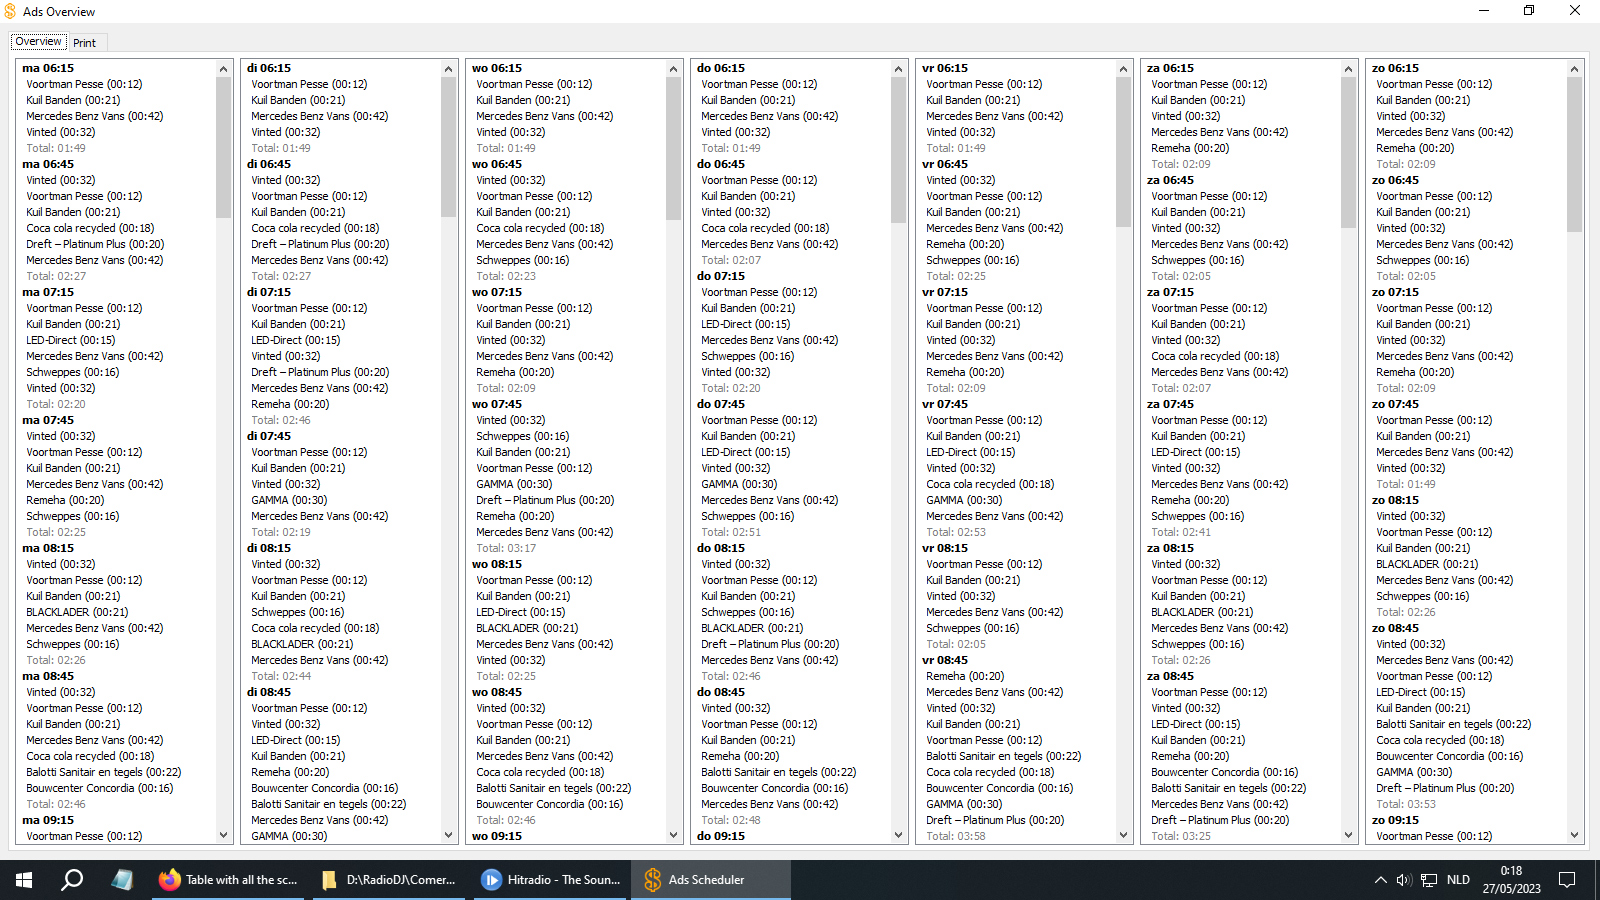Open network status tray icon

click(x=1429, y=880)
